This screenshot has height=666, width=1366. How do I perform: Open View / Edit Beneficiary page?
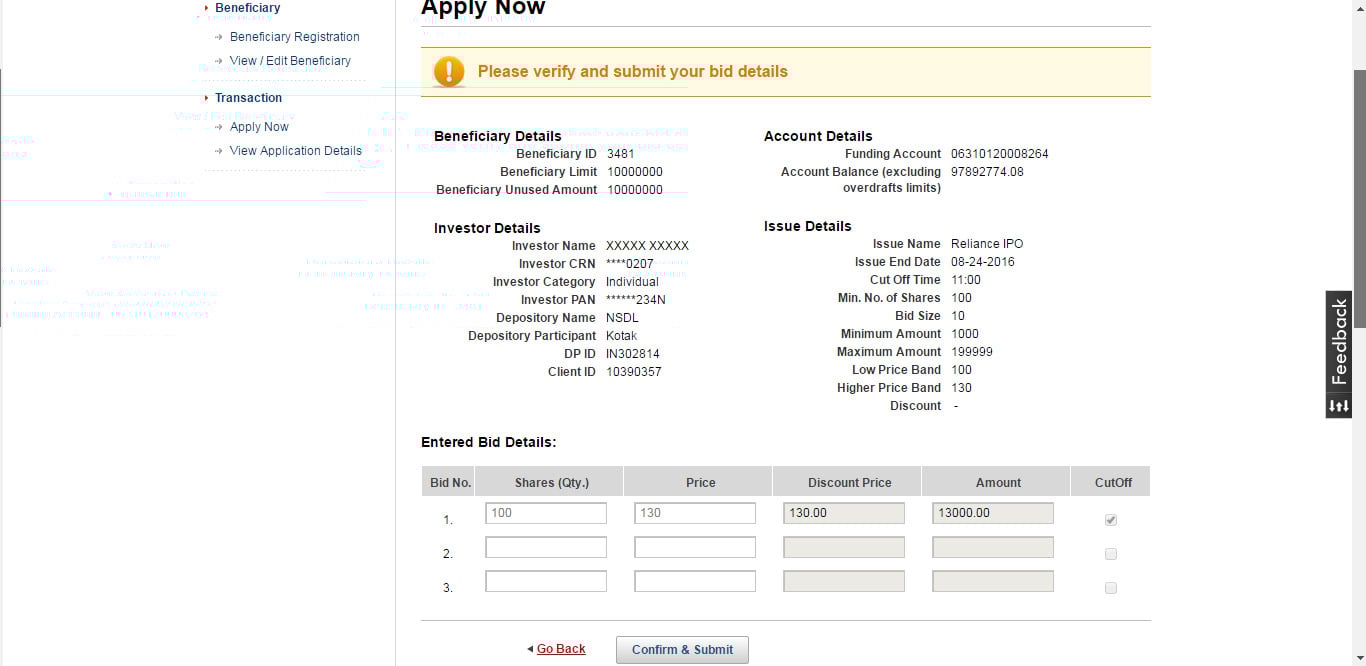(x=290, y=61)
